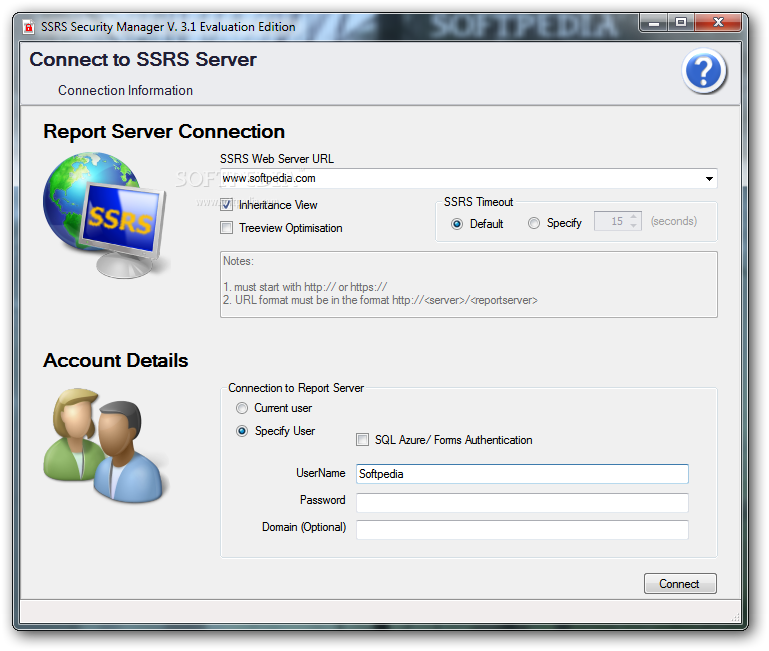The height and width of the screenshot is (651, 769).
Task: Focus the UserName text field
Action: pos(522,474)
